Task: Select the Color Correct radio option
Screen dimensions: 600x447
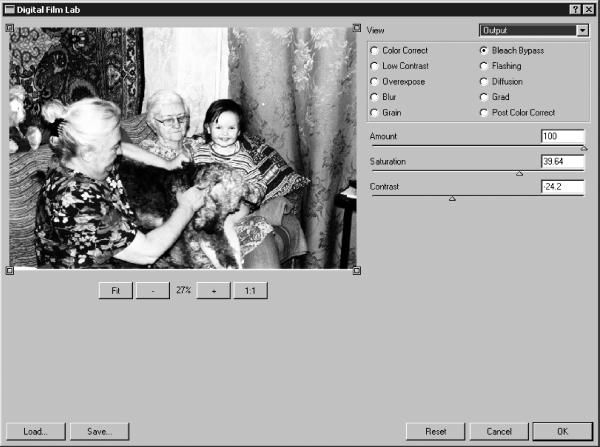Action: [x=375, y=50]
